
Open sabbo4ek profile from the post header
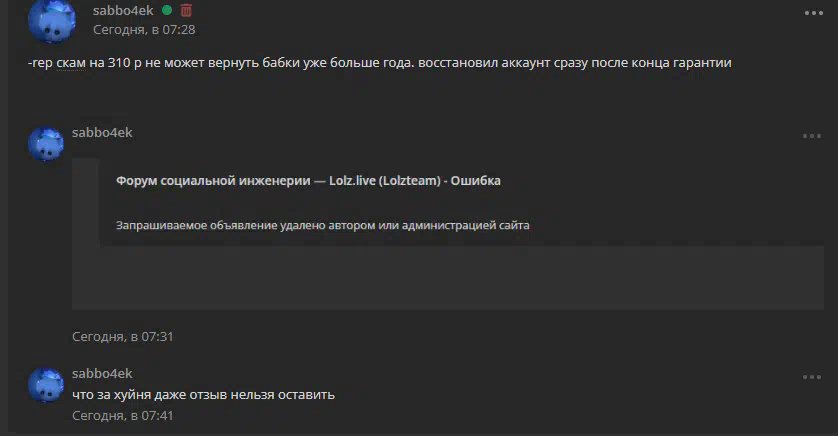click(123, 10)
